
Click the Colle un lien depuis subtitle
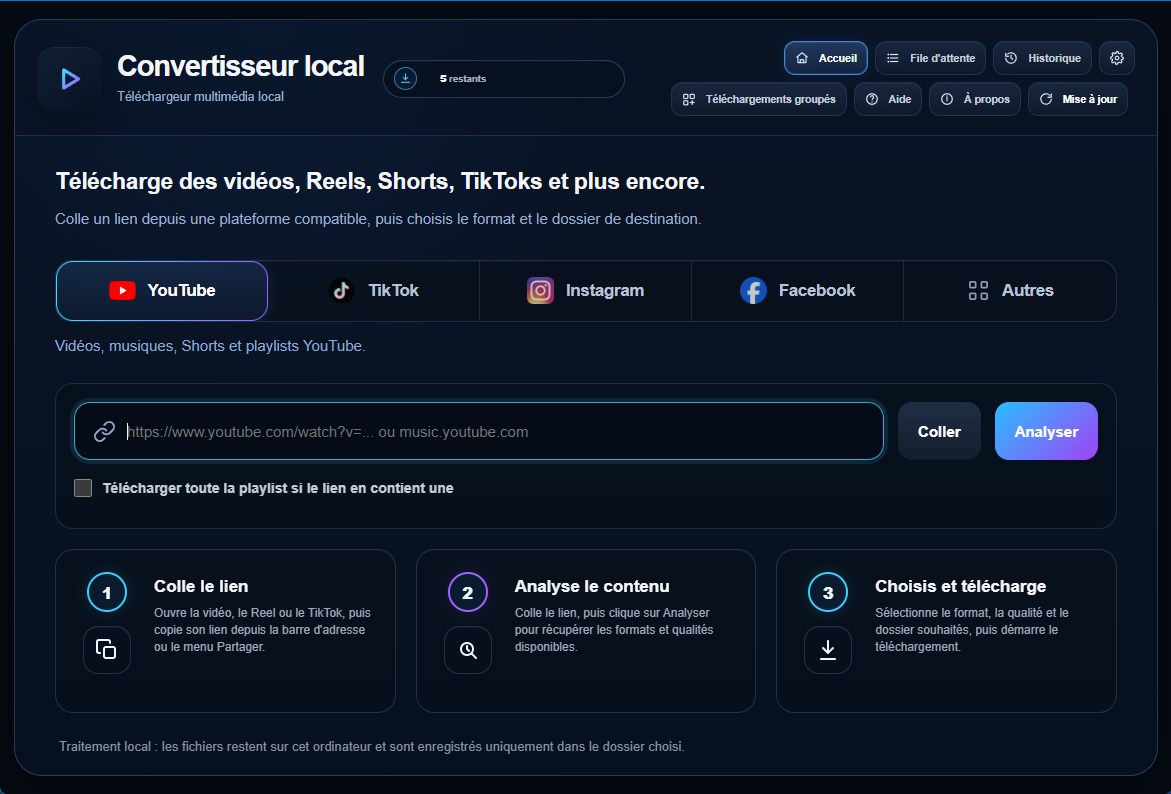click(378, 219)
